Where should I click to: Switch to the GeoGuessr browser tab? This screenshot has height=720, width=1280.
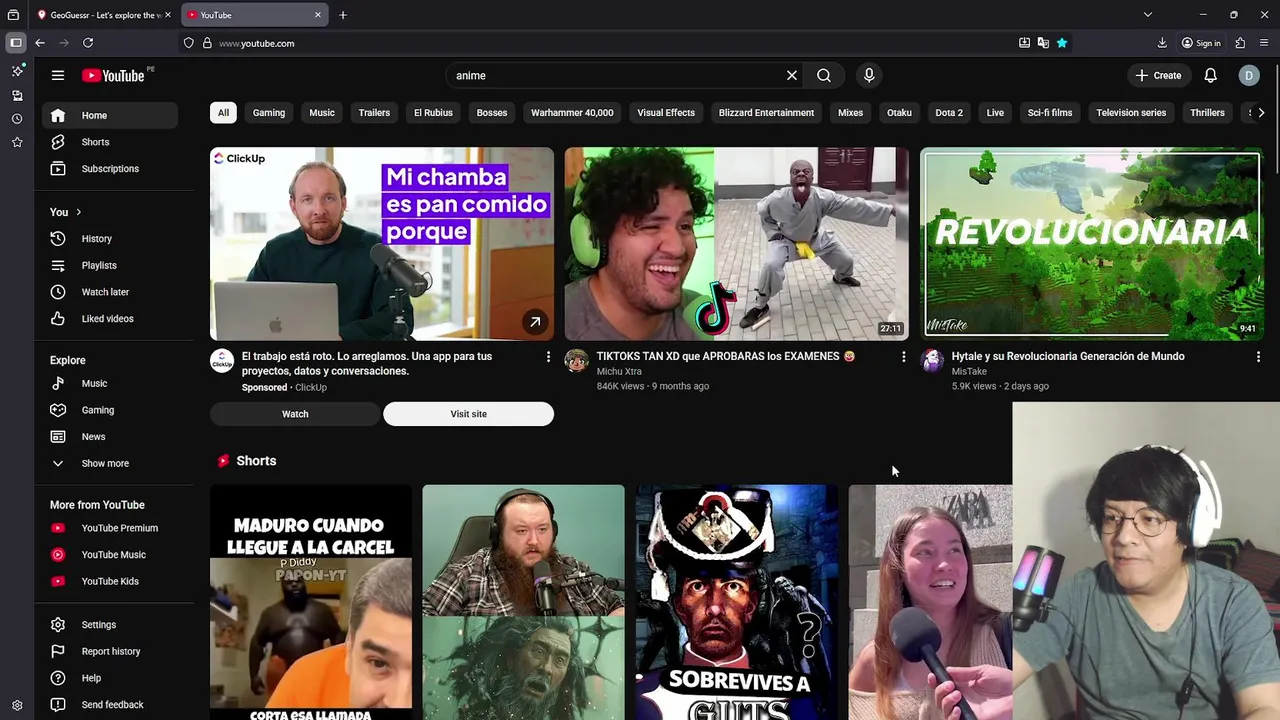click(104, 15)
